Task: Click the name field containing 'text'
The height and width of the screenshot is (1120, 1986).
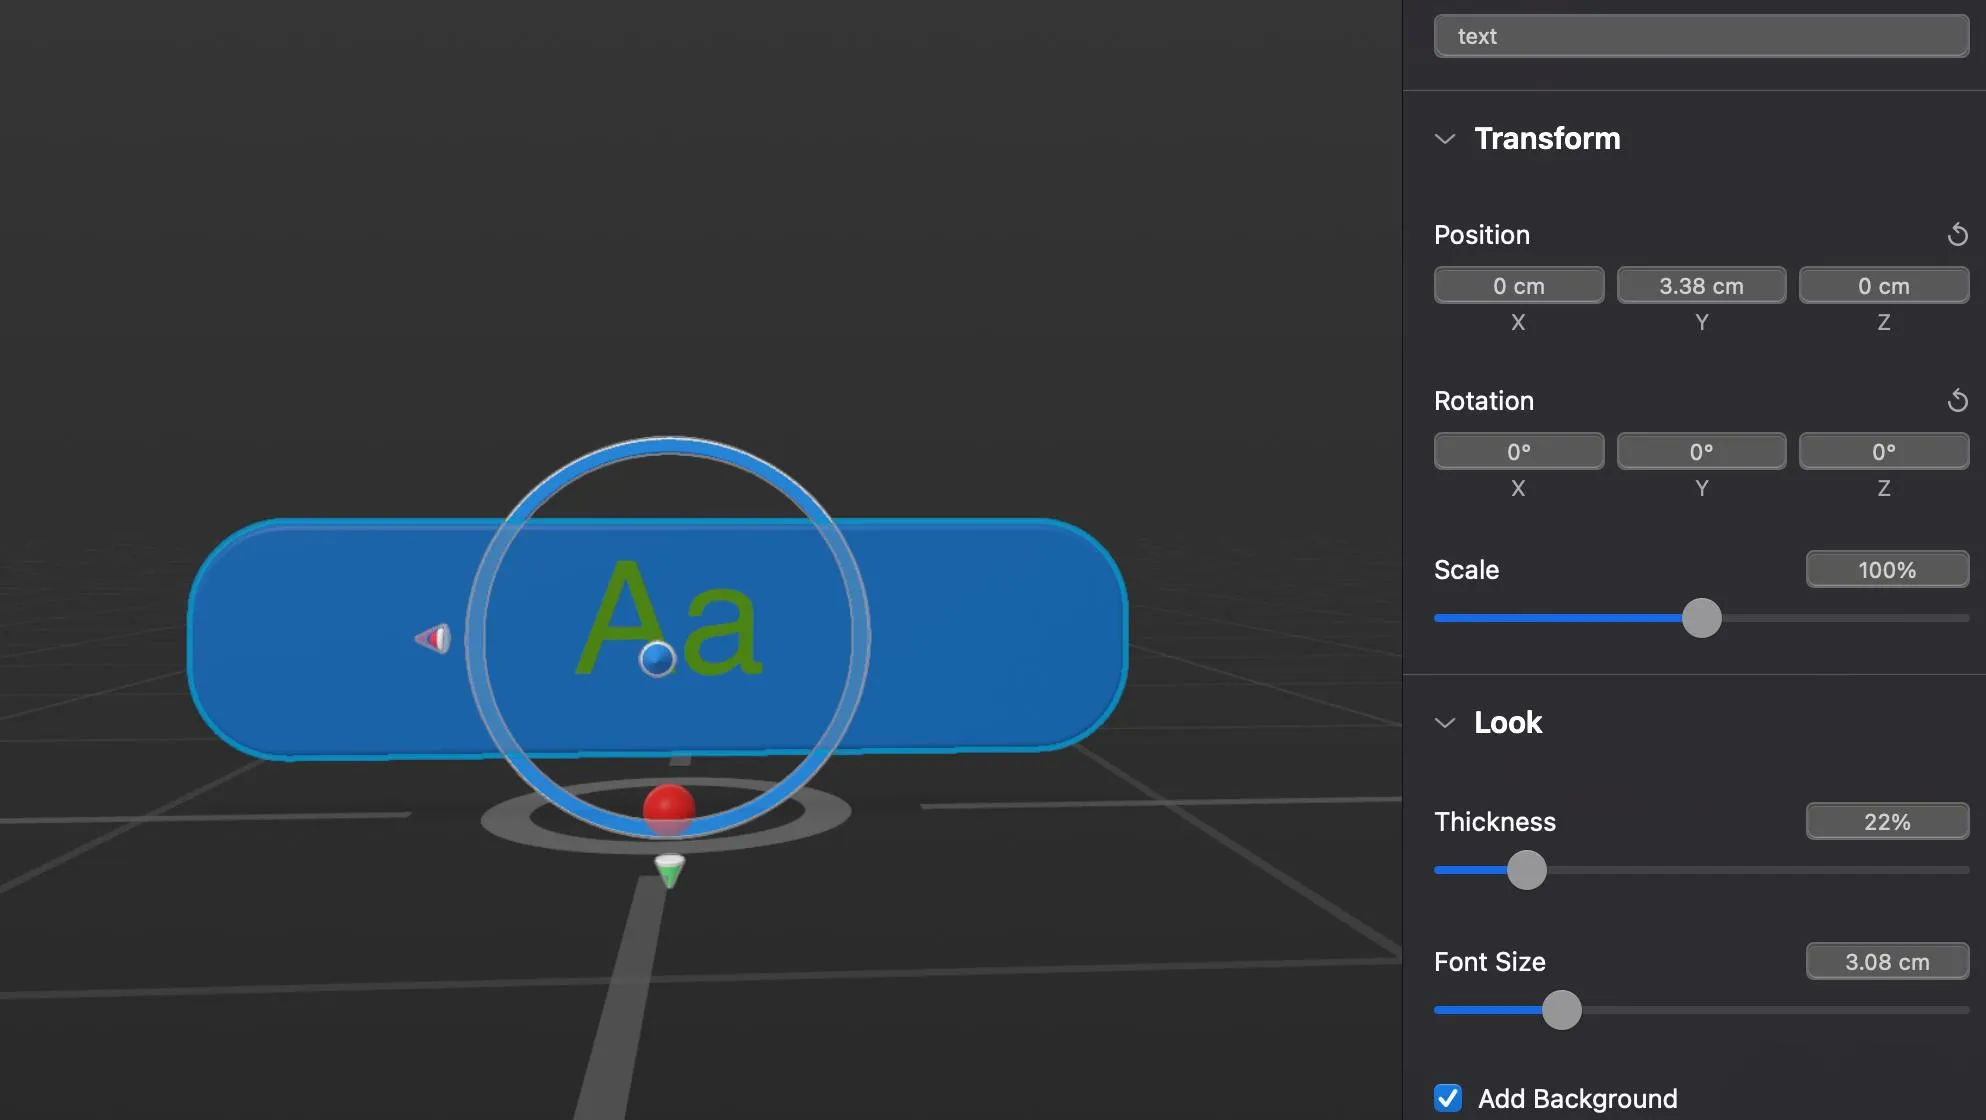Action: 1700,36
